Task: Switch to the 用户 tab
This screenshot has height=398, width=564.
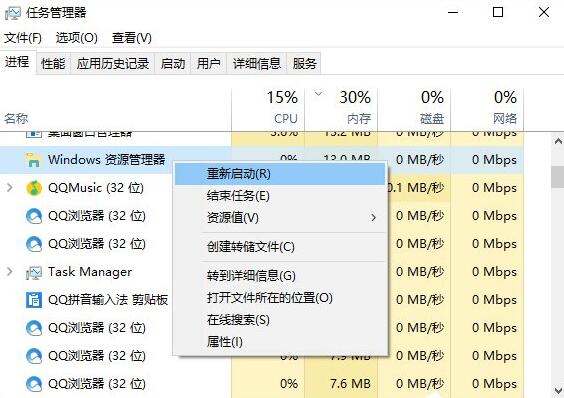Action: (x=209, y=64)
